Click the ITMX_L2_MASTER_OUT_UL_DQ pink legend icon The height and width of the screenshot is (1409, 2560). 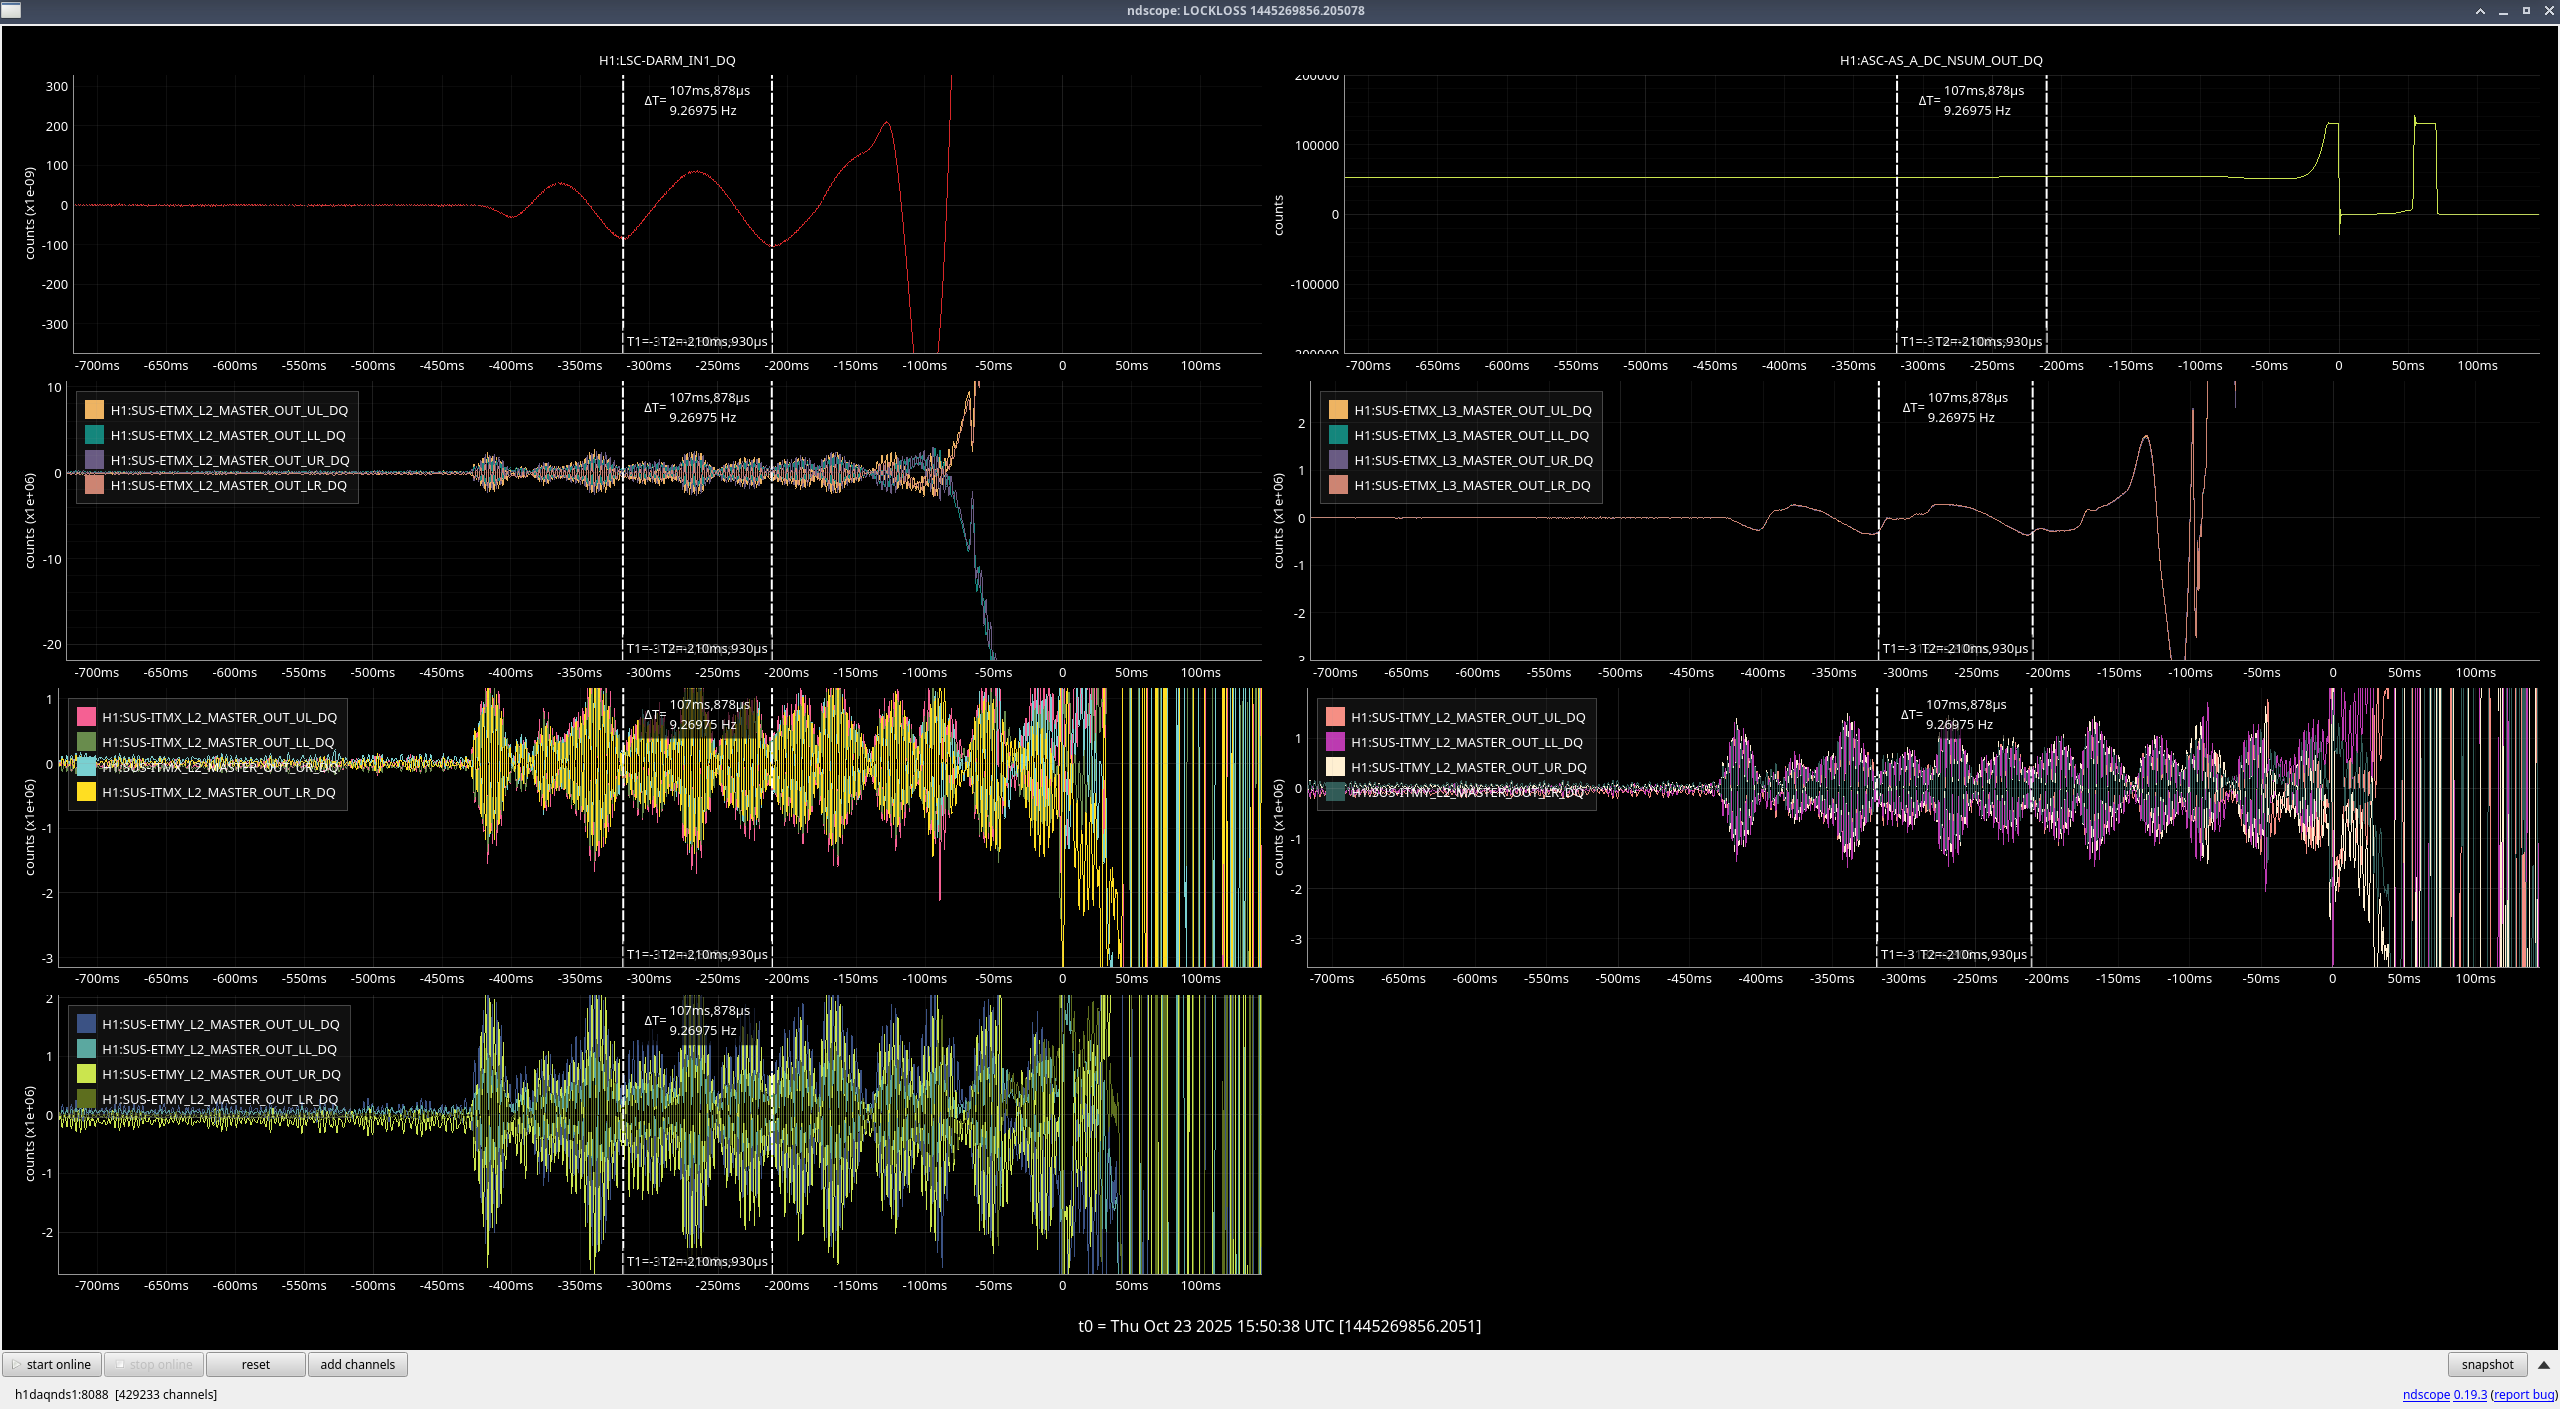[x=87, y=717]
